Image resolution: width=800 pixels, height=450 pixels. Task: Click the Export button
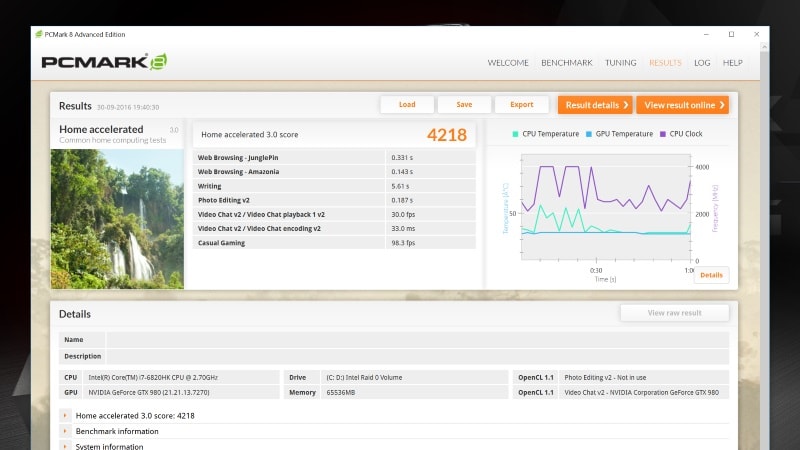521,105
